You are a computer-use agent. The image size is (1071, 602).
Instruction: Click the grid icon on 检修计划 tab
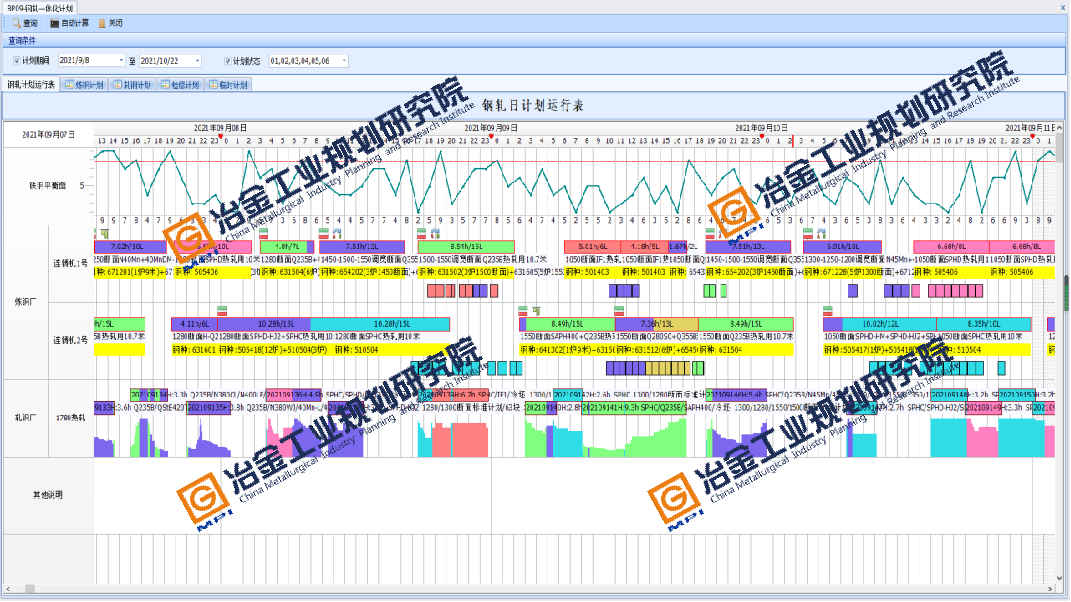[165, 85]
